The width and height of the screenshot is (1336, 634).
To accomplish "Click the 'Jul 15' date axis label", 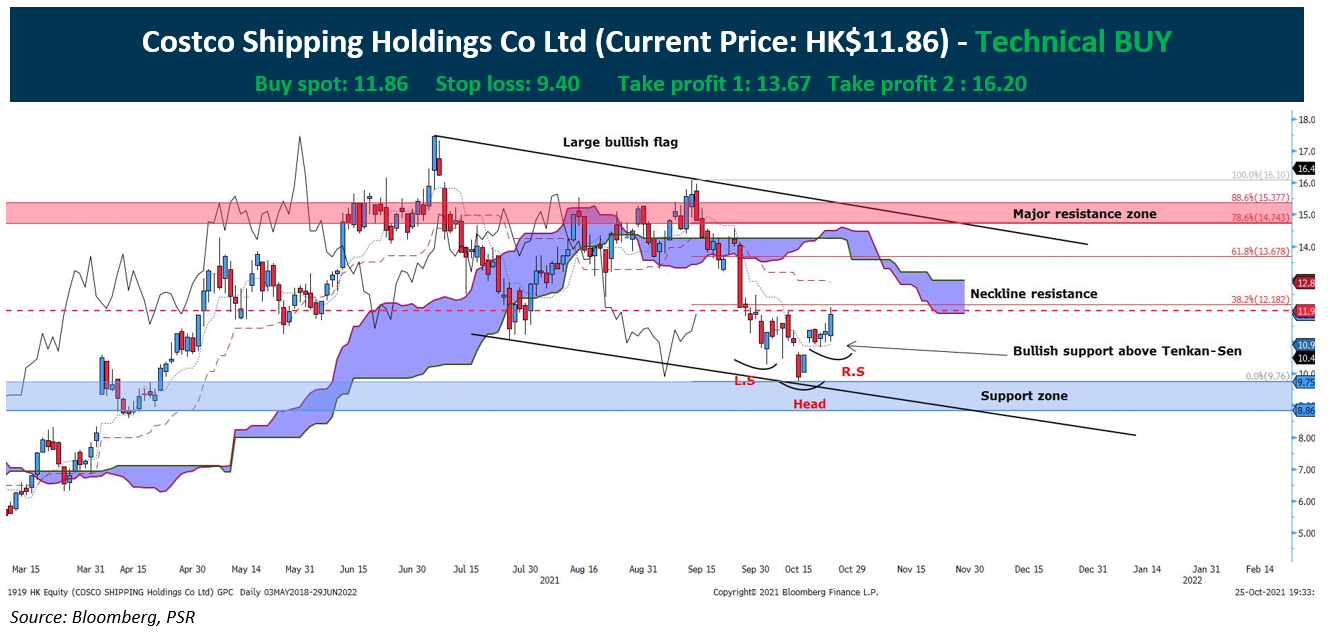I will coord(466,568).
